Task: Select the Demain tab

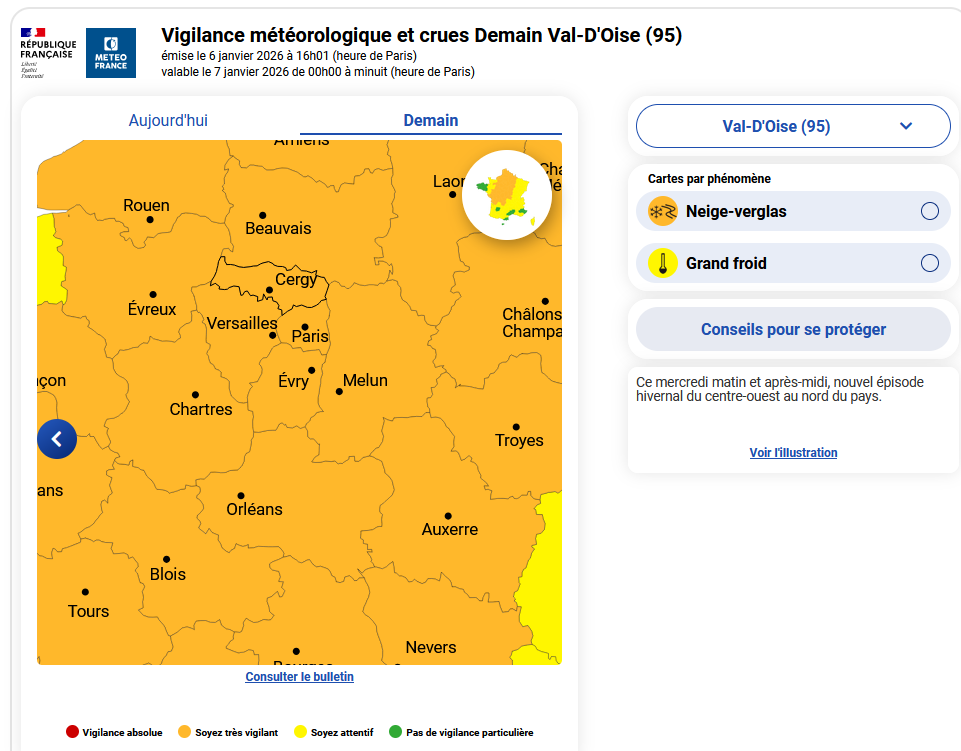Action: coord(430,121)
